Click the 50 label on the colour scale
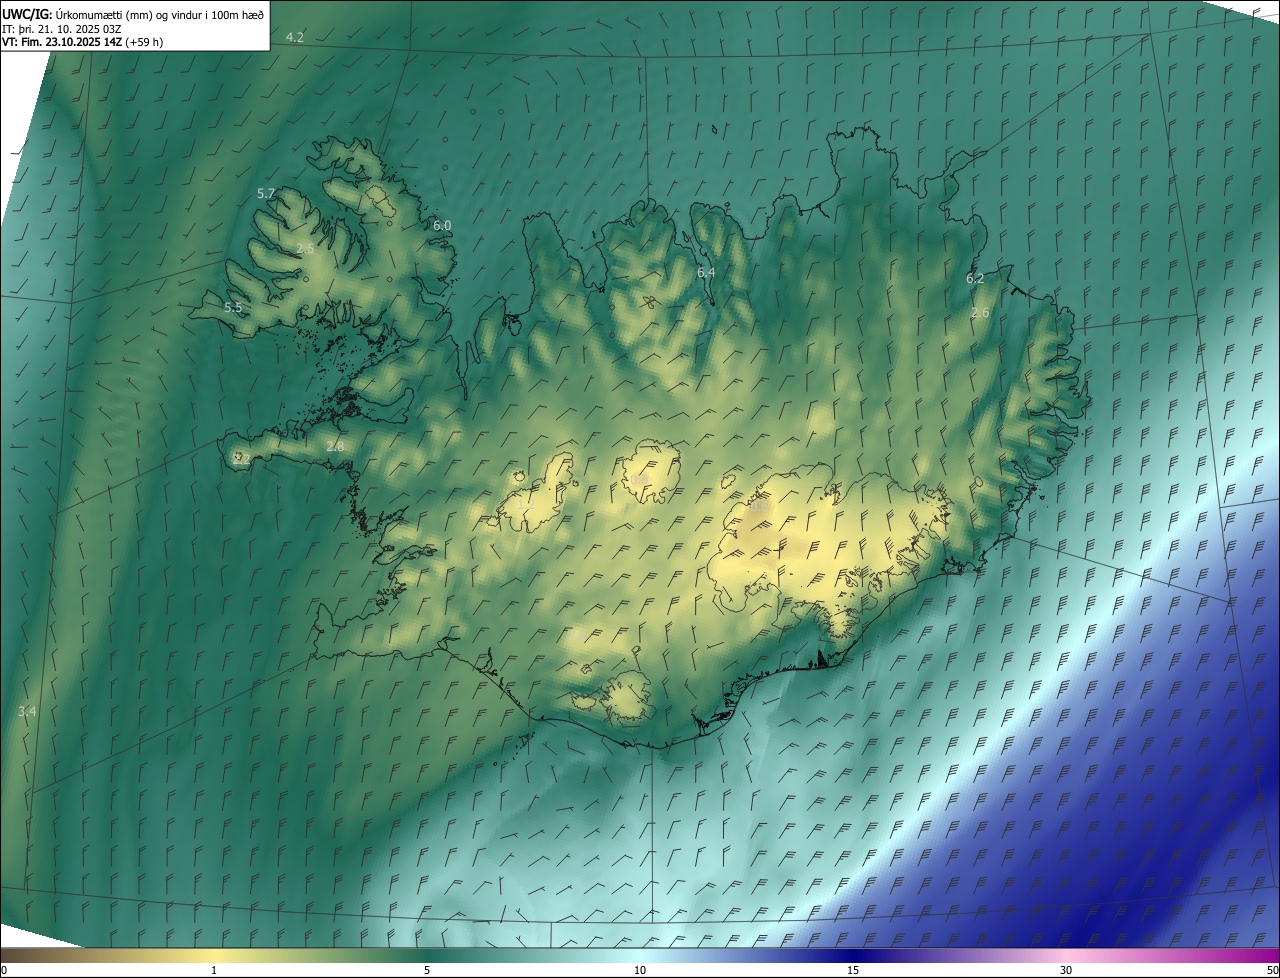1280x978 pixels. point(1272,970)
